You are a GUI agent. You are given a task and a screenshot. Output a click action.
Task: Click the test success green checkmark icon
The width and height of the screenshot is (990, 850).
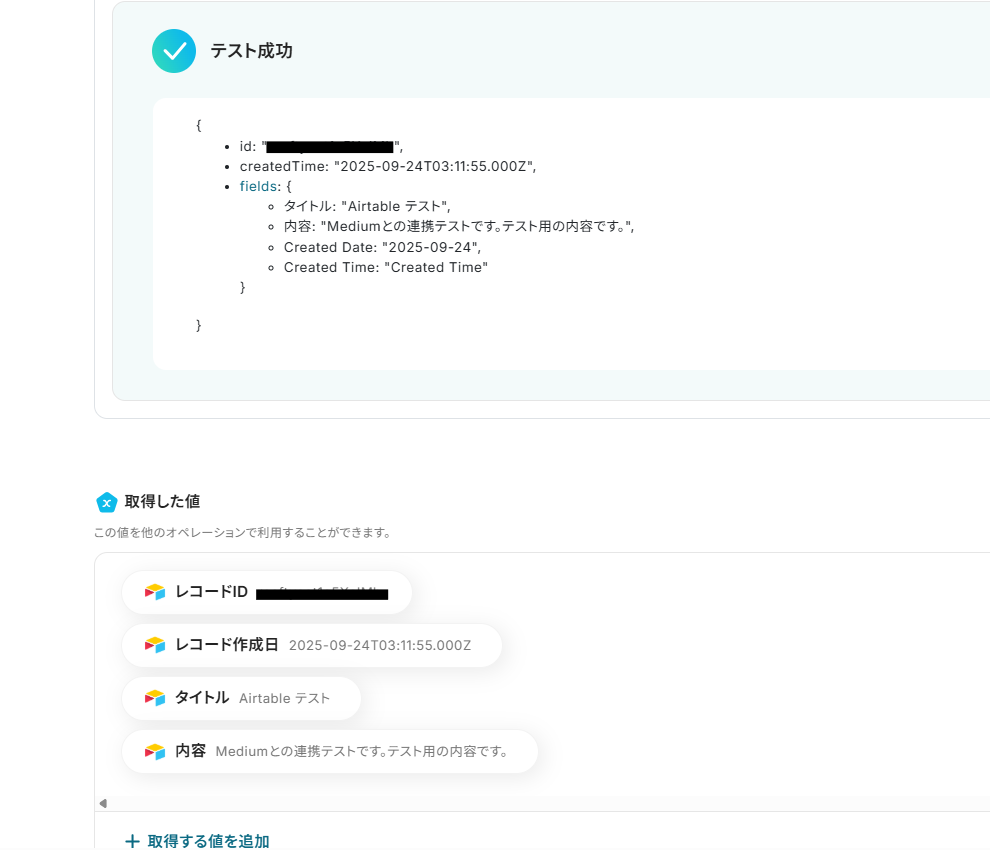pyautogui.click(x=174, y=51)
